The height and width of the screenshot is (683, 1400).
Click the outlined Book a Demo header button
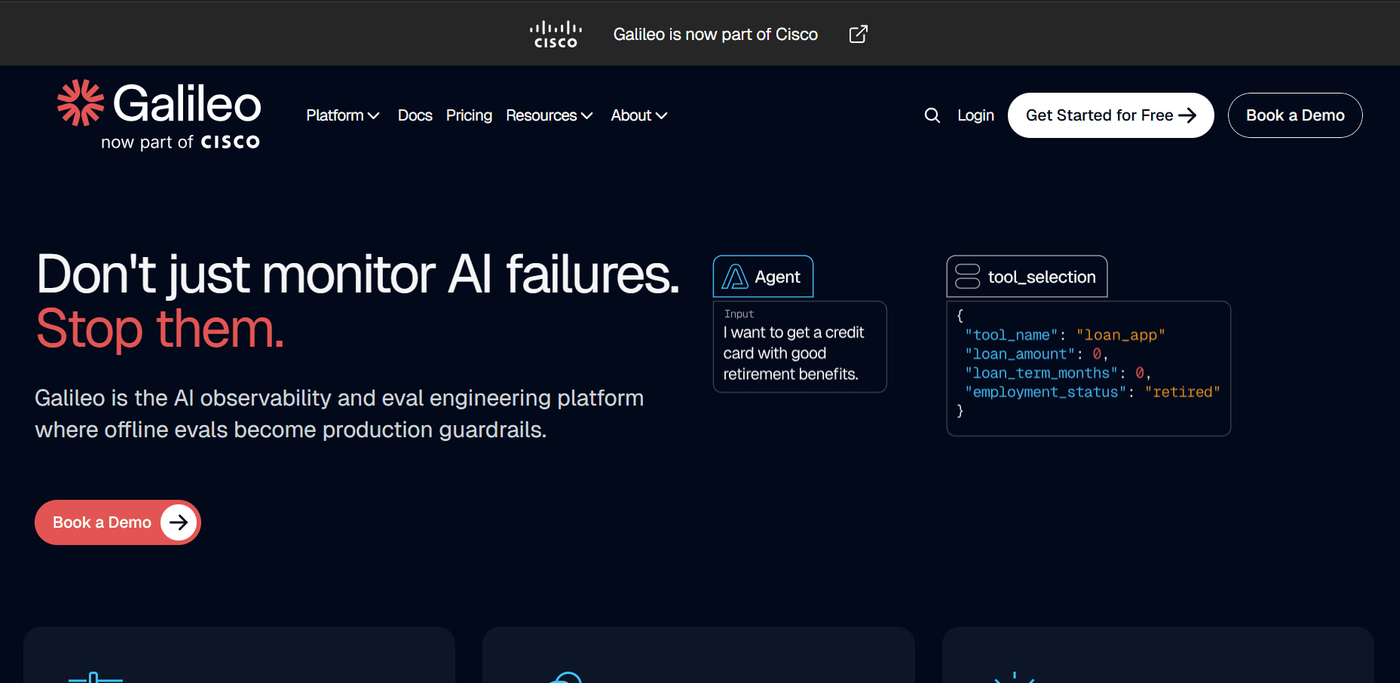1295,115
